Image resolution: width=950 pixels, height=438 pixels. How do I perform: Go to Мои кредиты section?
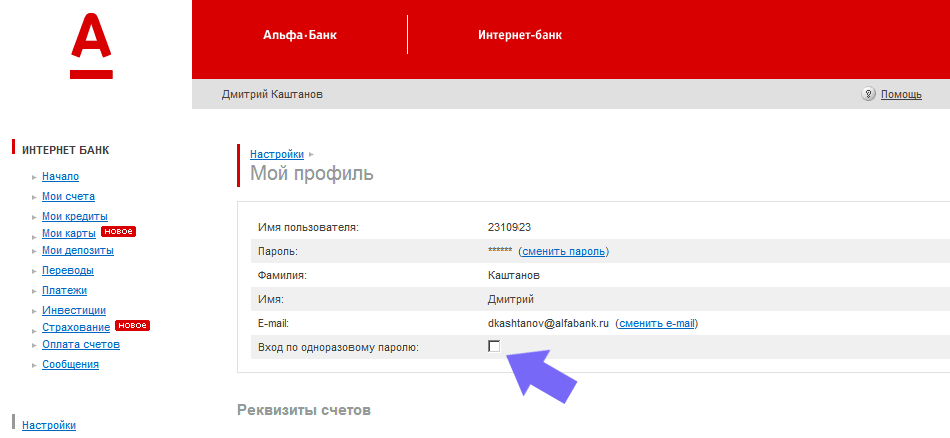tap(75, 216)
